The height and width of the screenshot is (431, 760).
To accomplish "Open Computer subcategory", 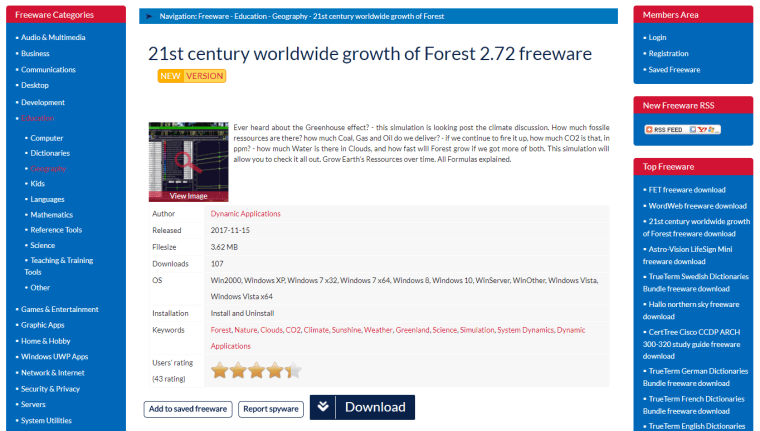I will tap(47, 138).
